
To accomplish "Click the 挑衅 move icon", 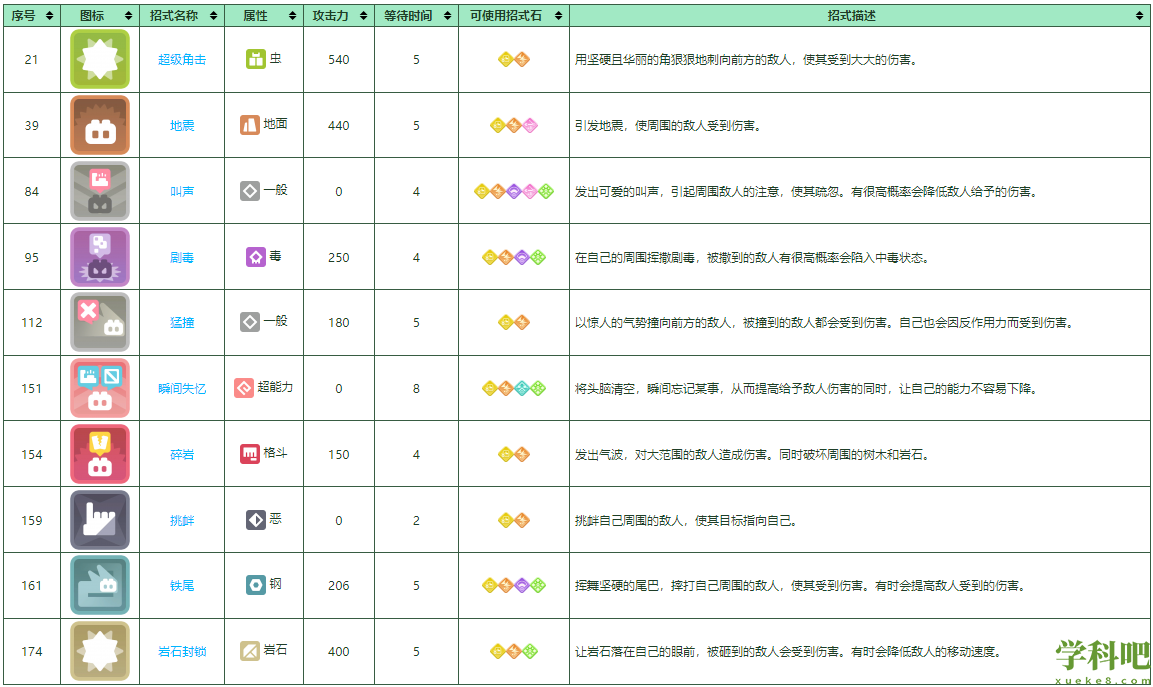I will click(100, 520).
